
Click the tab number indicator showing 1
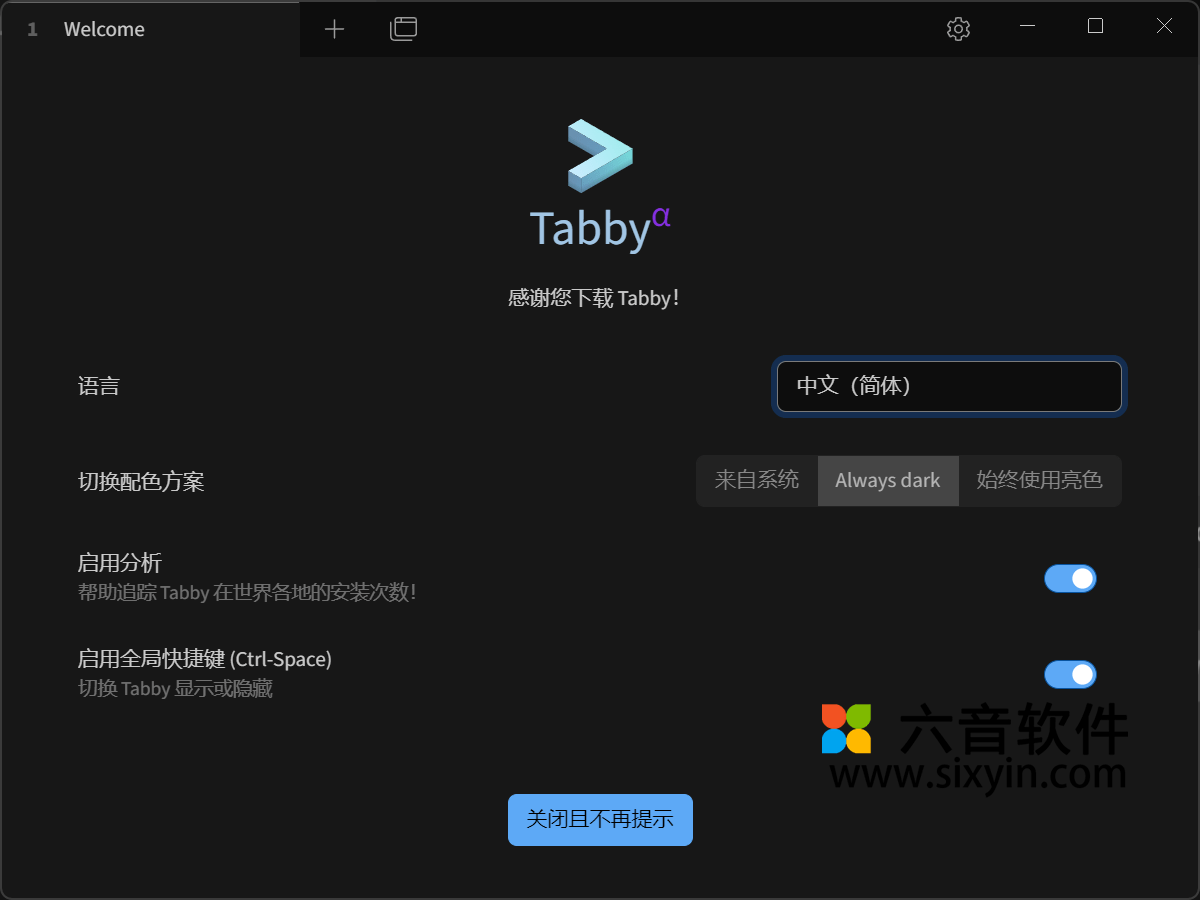click(31, 29)
